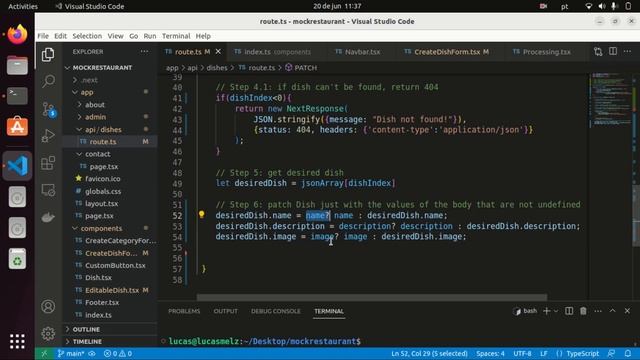The height and width of the screenshot is (360, 640).
Task: Open Terminal app from the dock
Action: (x=17, y=96)
